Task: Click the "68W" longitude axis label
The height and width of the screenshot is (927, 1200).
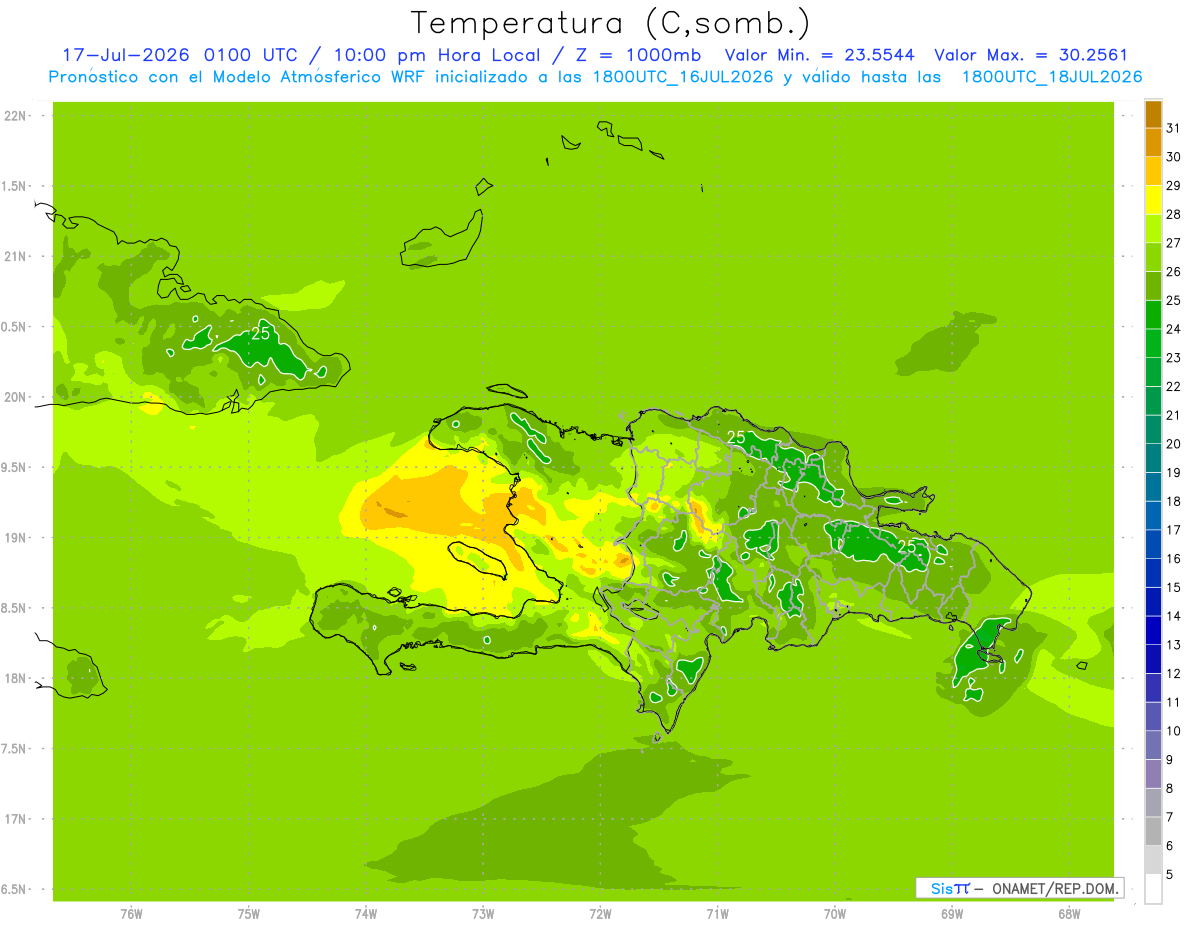Action: 1068,914
